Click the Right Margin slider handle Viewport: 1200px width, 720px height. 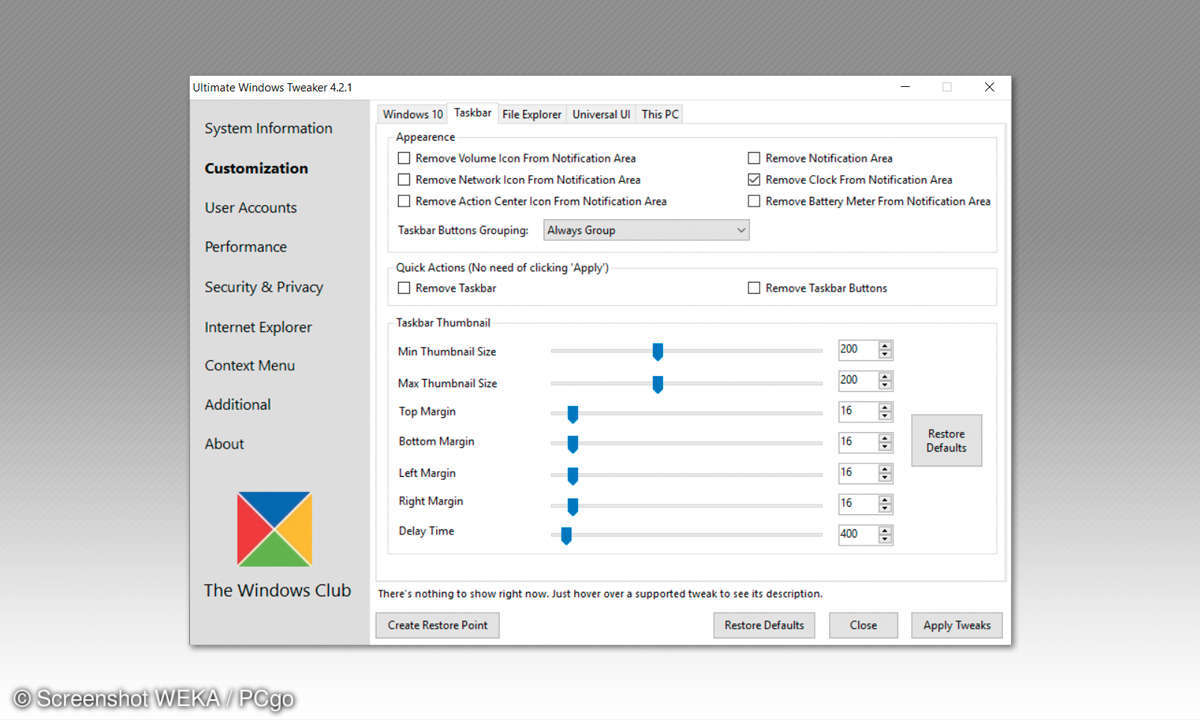[x=573, y=506]
